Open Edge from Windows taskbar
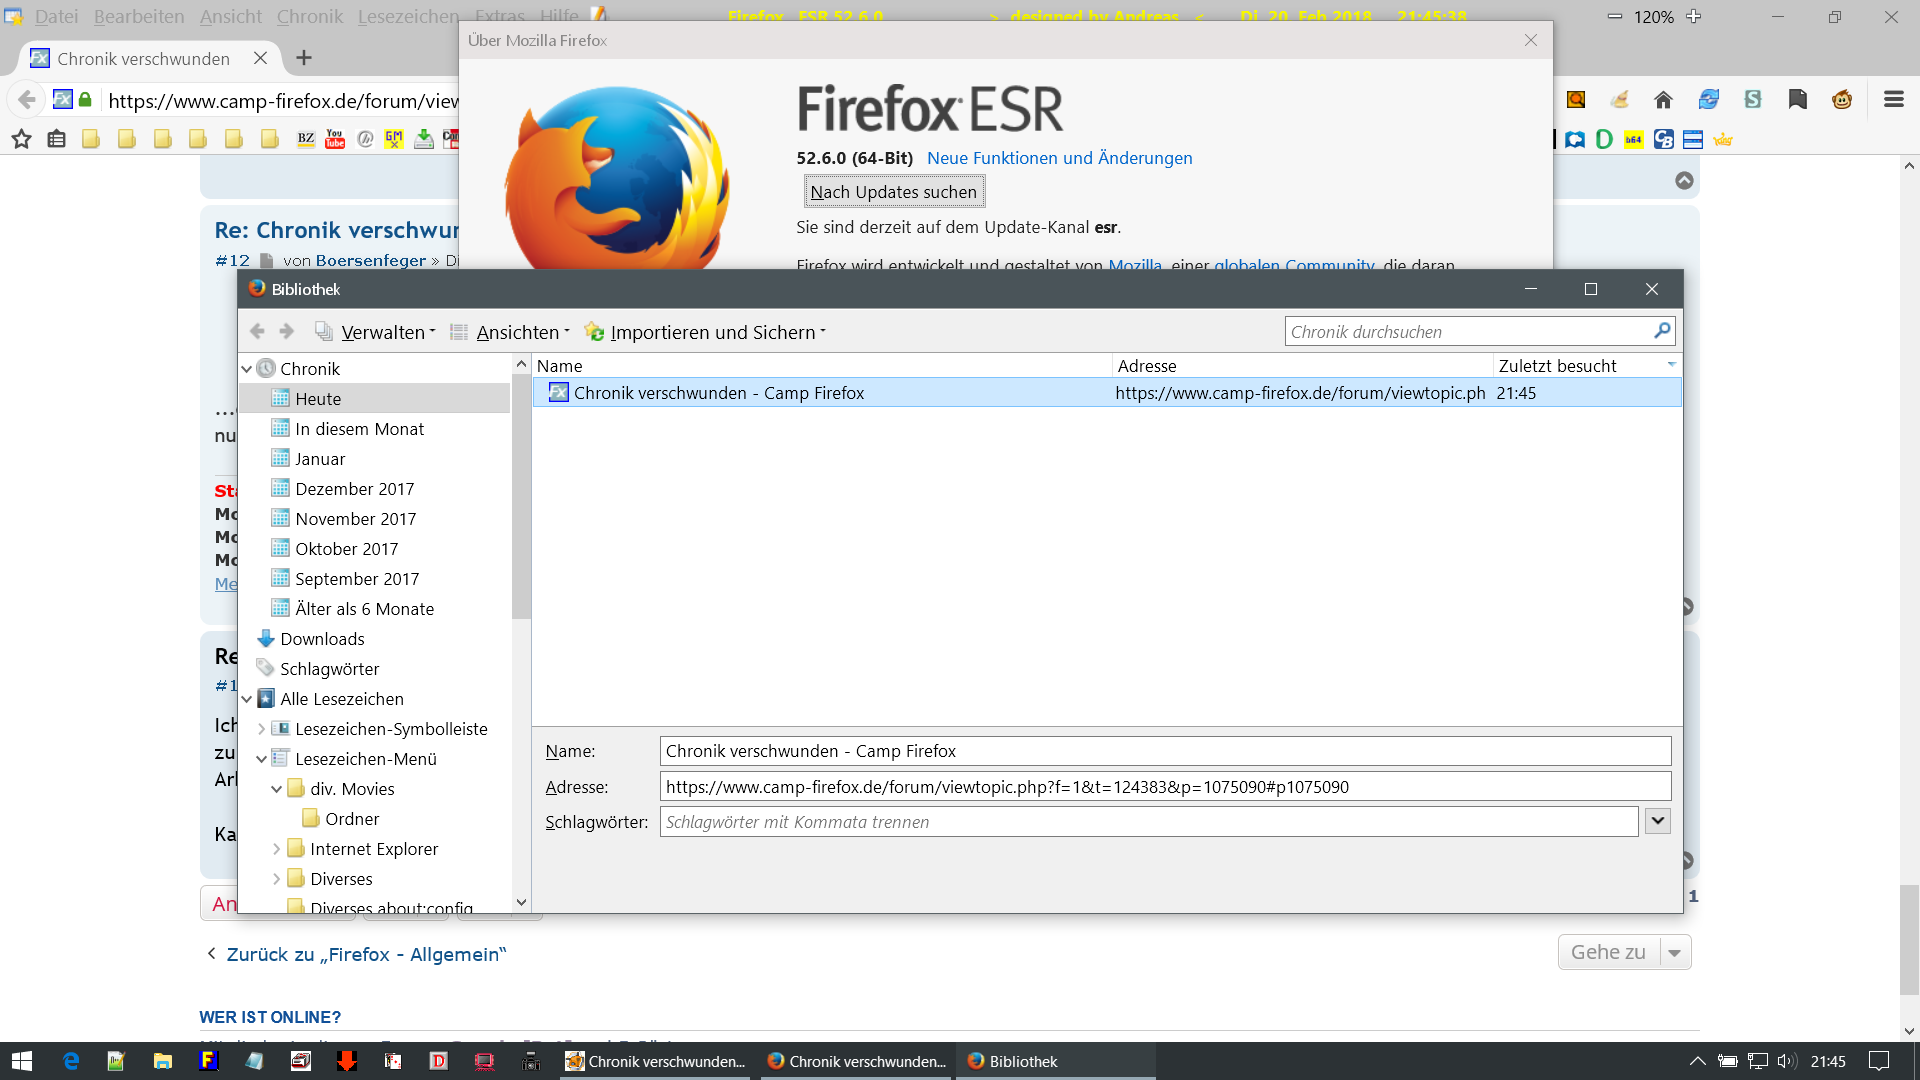This screenshot has height=1080, width=1920. point(71,1061)
